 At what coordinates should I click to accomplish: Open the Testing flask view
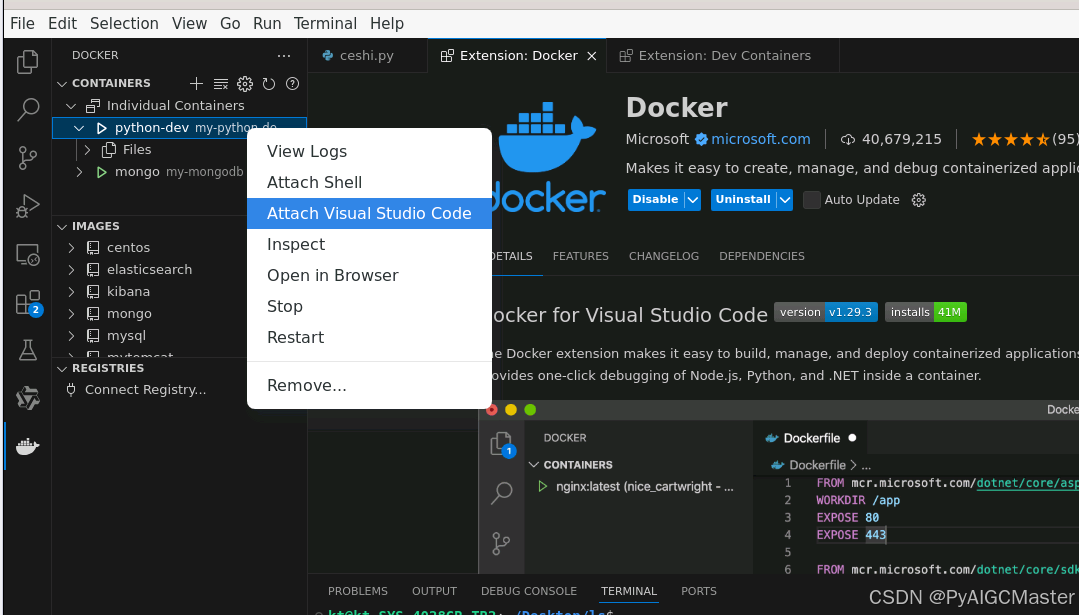point(28,350)
